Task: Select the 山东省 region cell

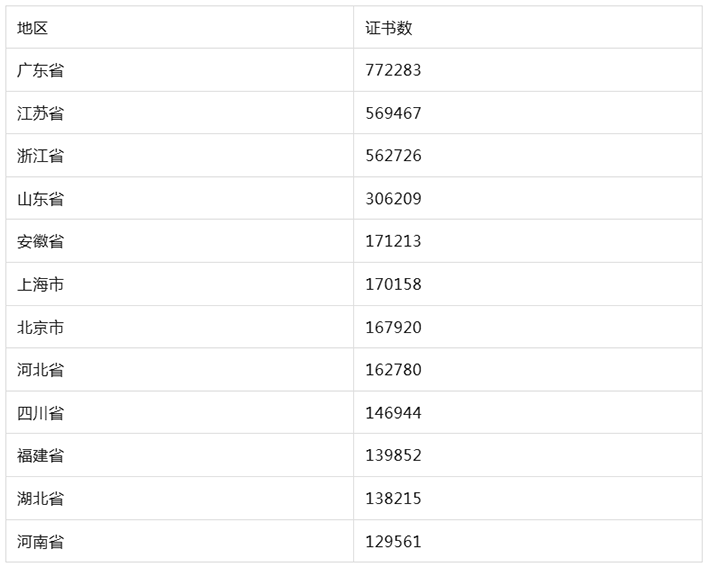Action: [41, 199]
